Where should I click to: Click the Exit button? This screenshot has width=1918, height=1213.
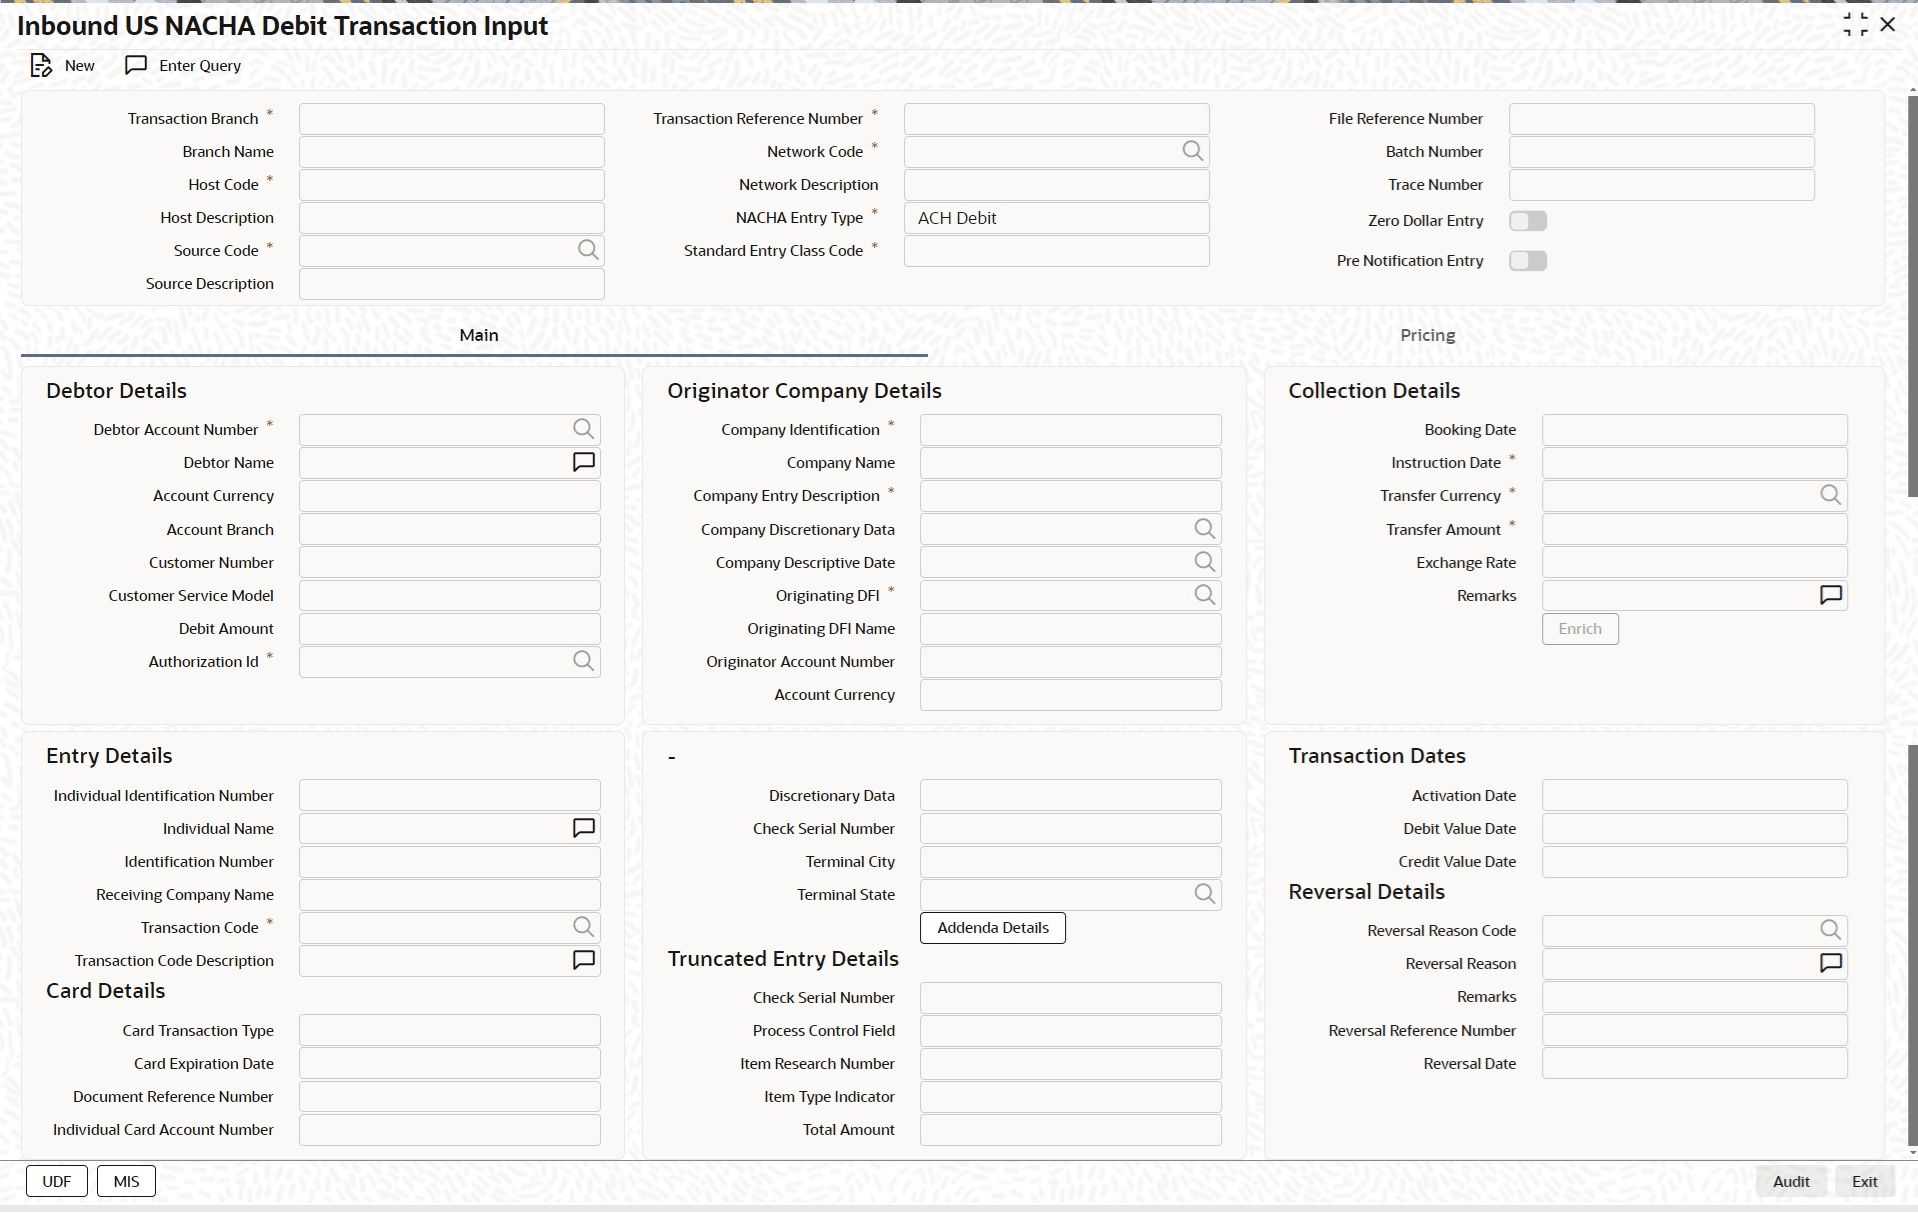coord(1864,1181)
